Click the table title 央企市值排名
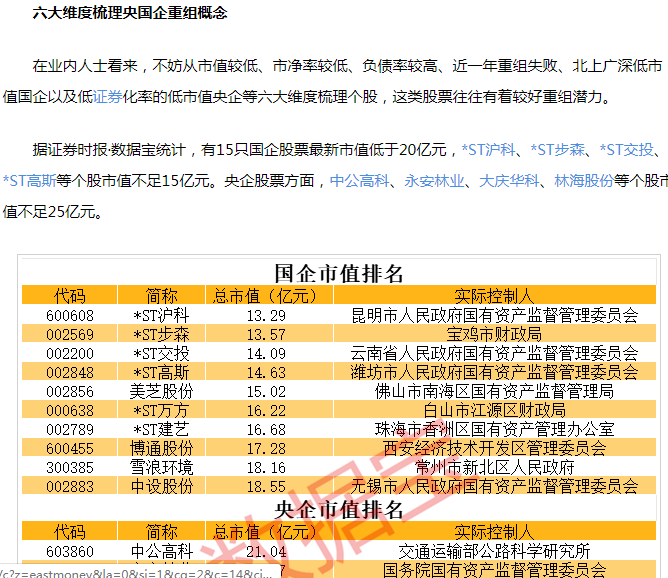The width and height of the screenshot is (668, 578). pos(339,510)
